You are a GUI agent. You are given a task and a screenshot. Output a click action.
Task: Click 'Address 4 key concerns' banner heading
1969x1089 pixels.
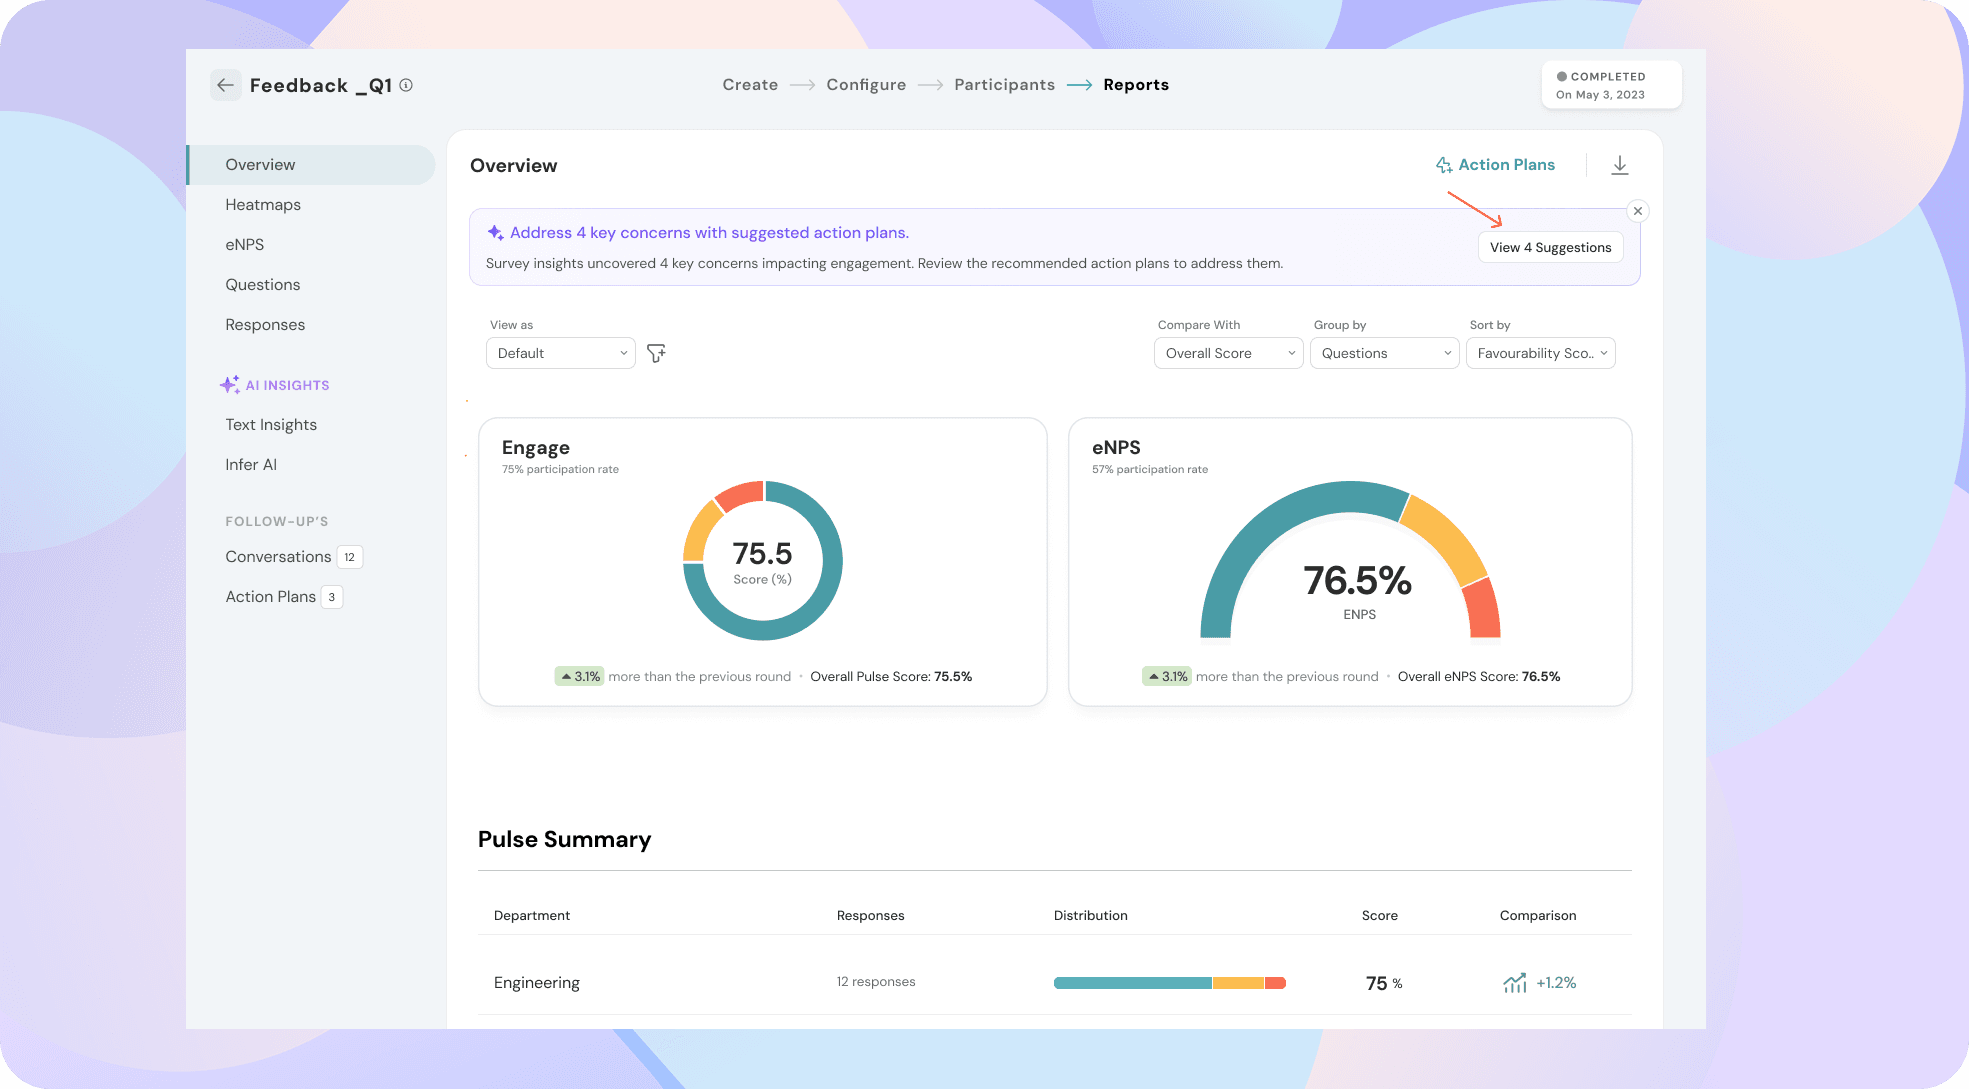point(709,233)
